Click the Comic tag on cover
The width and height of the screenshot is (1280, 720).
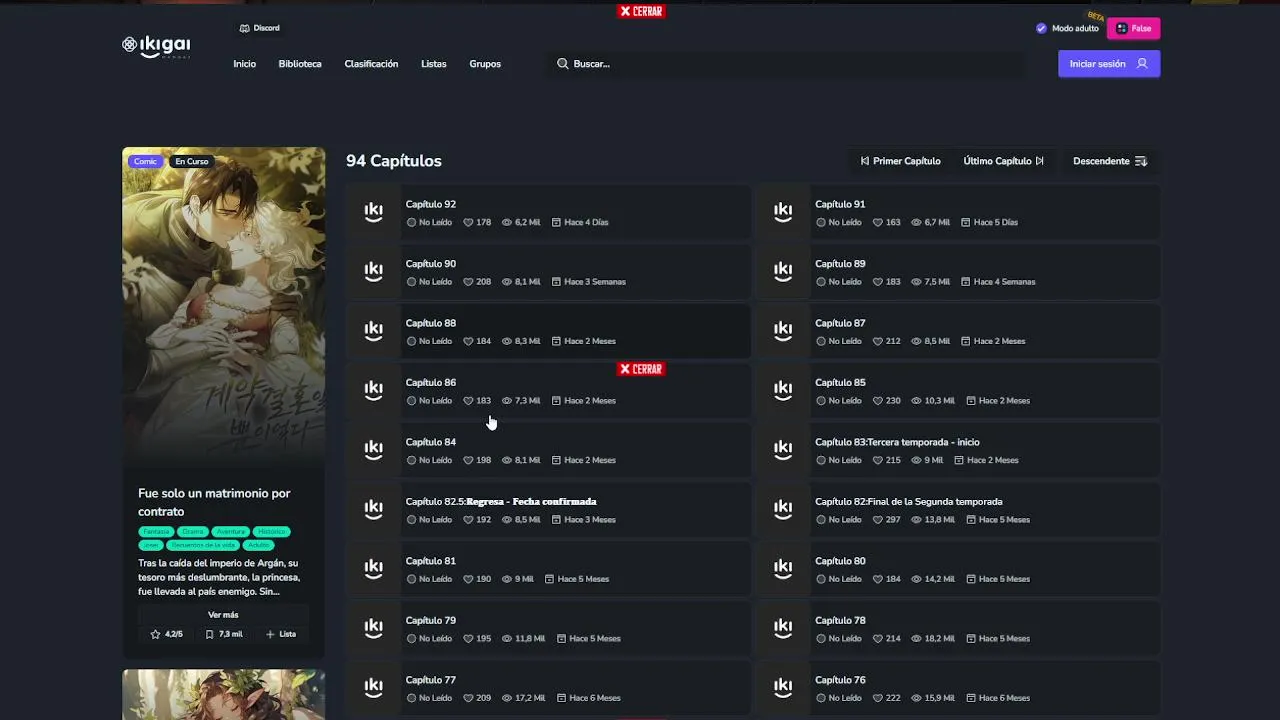145,162
